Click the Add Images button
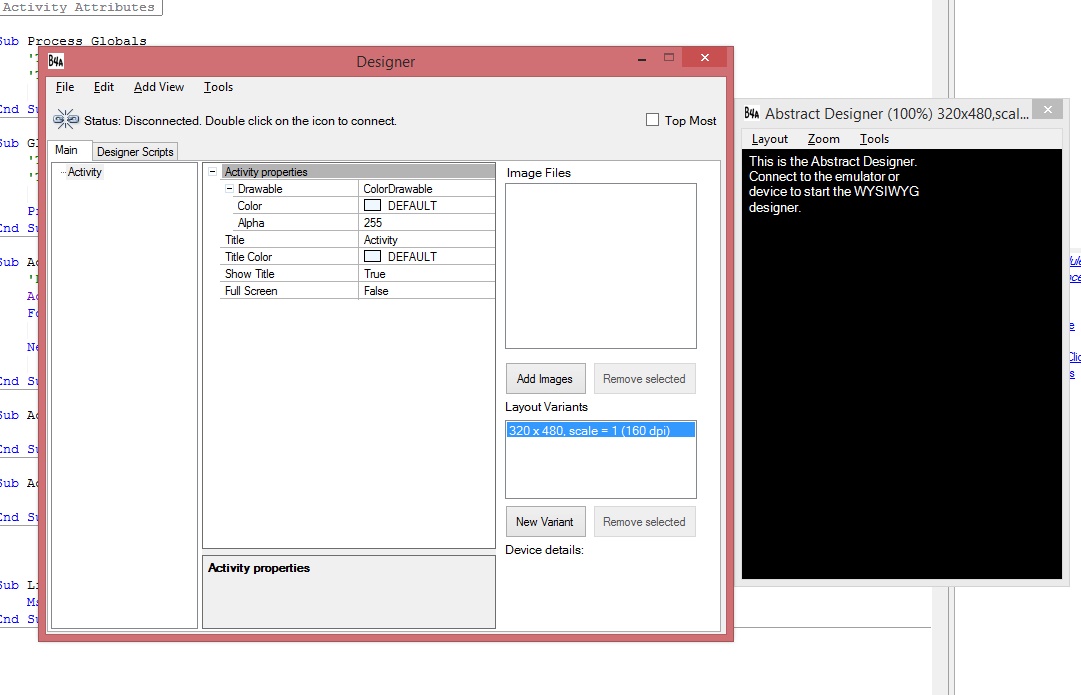Image resolution: width=1081 pixels, height=695 pixels. click(545, 379)
